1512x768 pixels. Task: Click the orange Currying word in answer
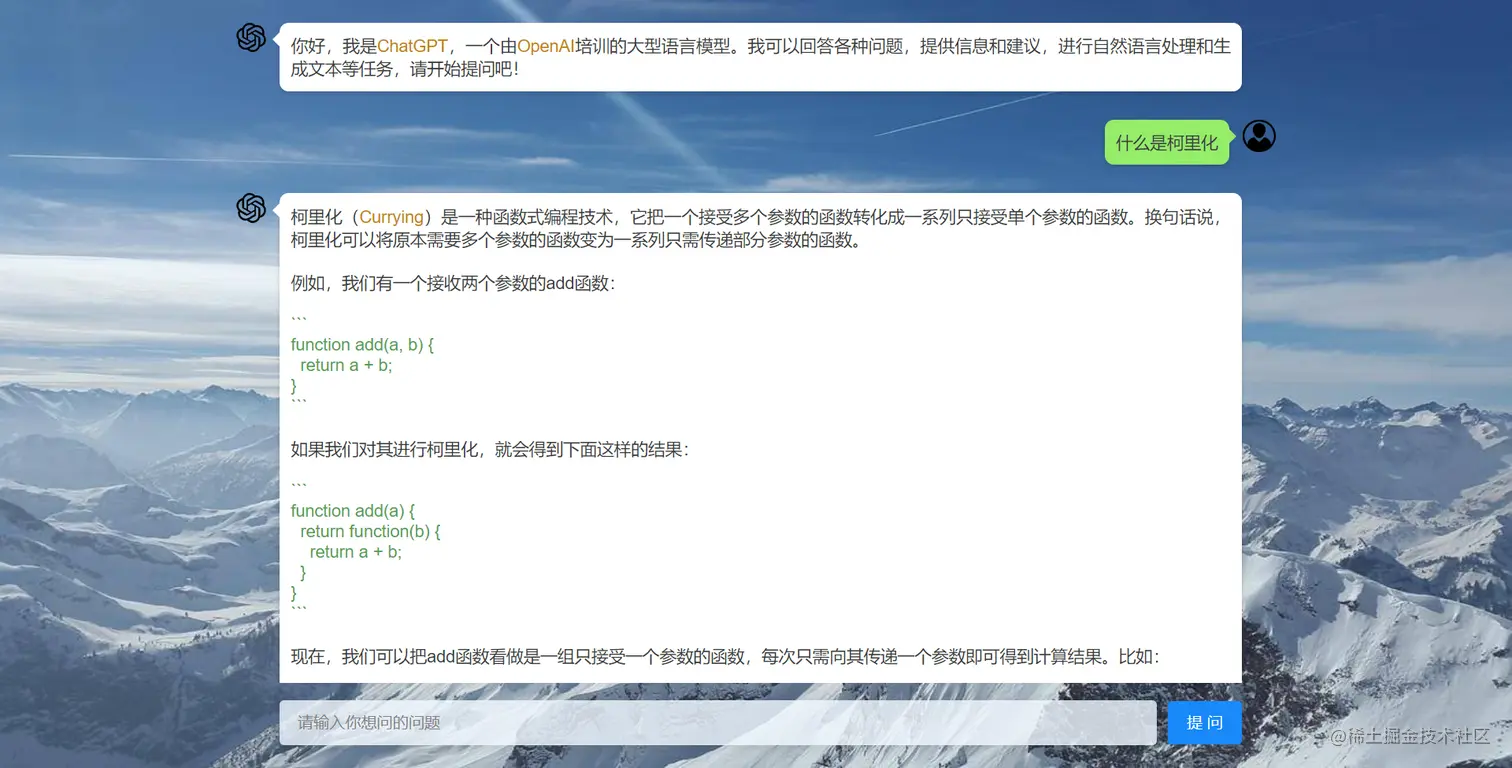pos(391,217)
